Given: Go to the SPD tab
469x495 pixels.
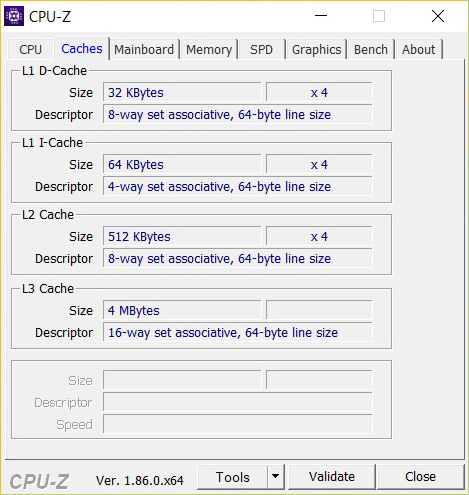Looking at the screenshot, I should click(262, 50).
